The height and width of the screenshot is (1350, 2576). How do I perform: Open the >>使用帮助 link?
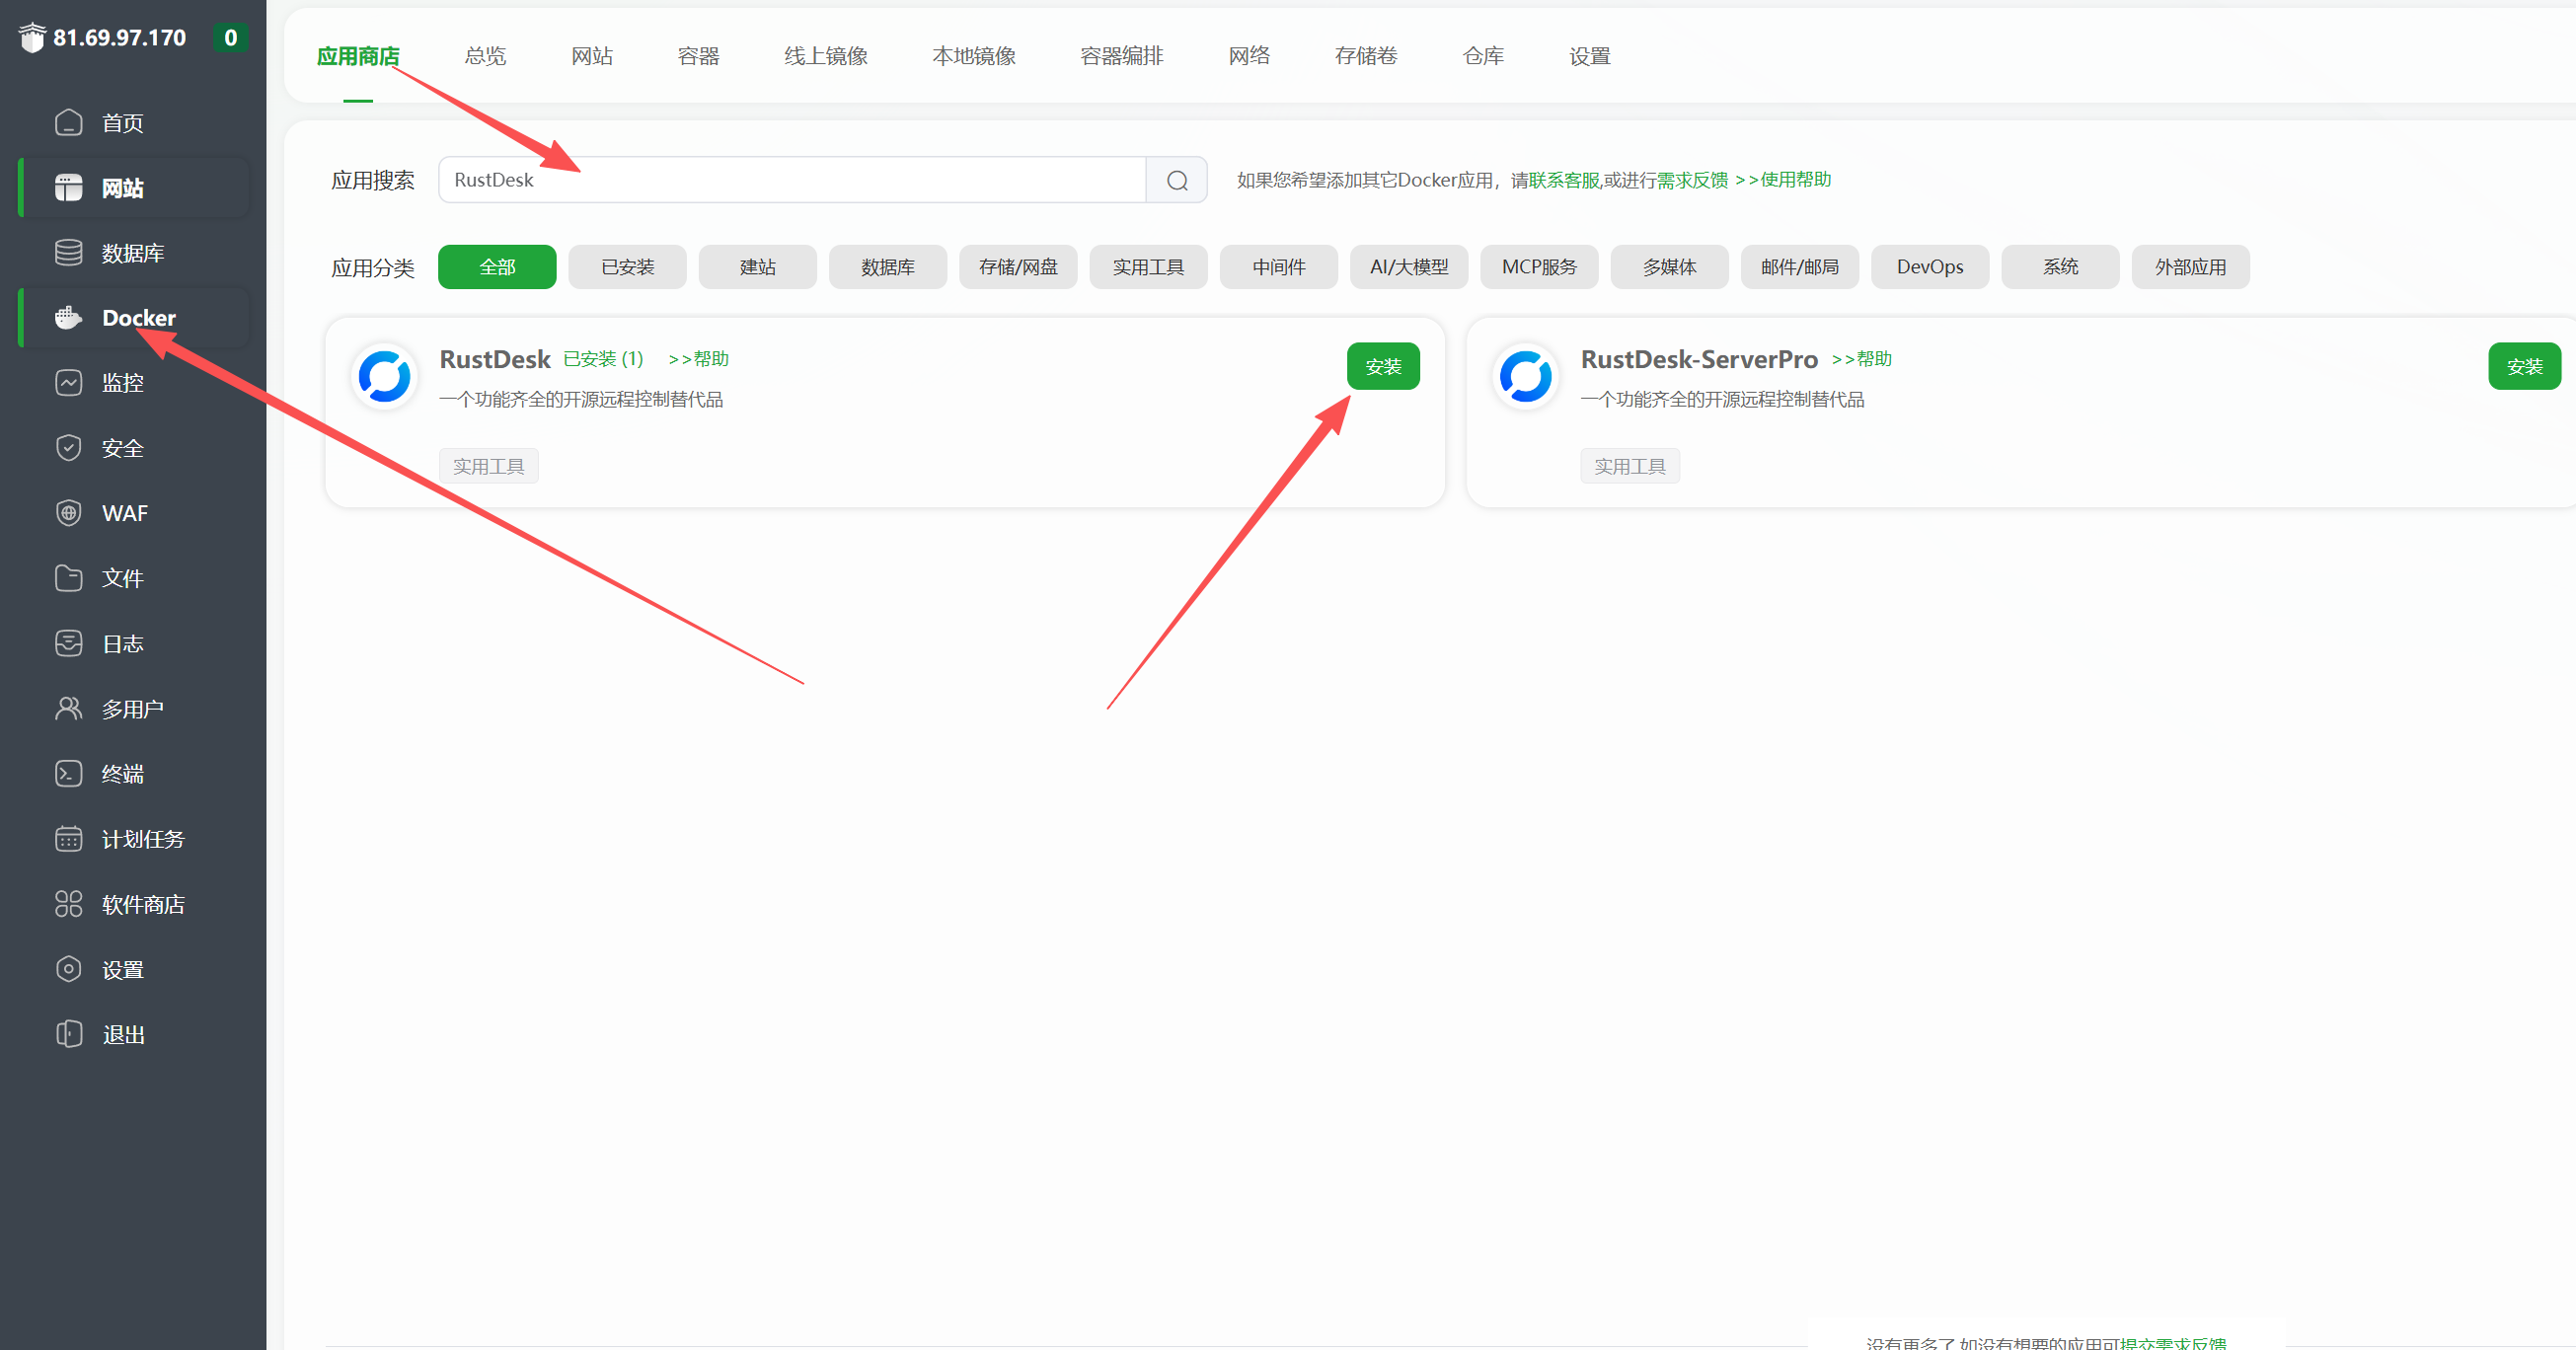click(x=1783, y=180)
